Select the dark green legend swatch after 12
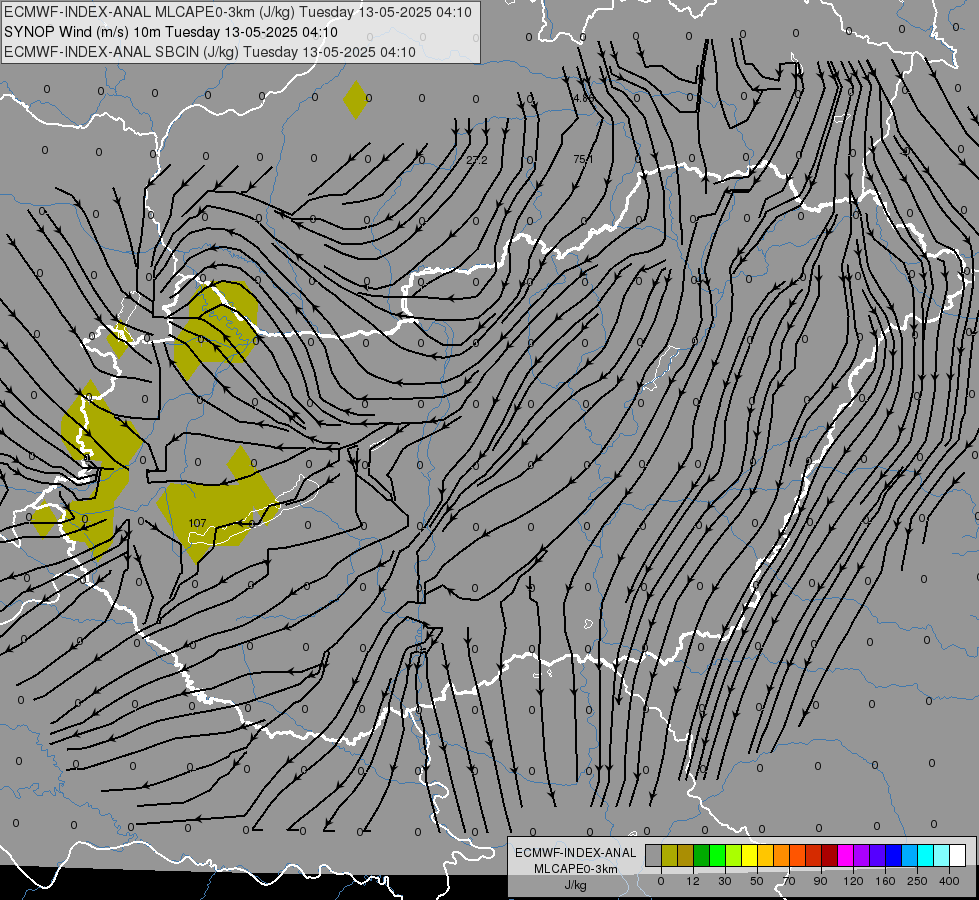The image size is (979, 900). tap(701, 855)
